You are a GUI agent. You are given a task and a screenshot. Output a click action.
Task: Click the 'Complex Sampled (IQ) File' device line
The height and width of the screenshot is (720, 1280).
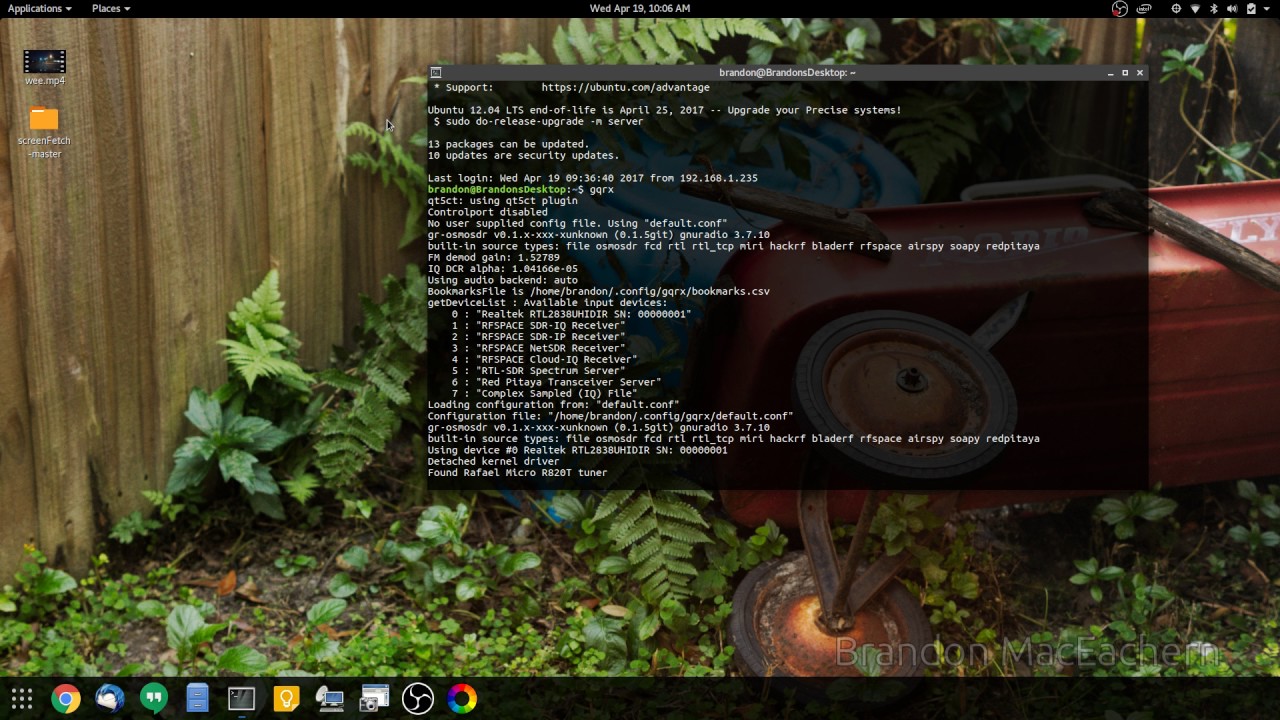544,394
